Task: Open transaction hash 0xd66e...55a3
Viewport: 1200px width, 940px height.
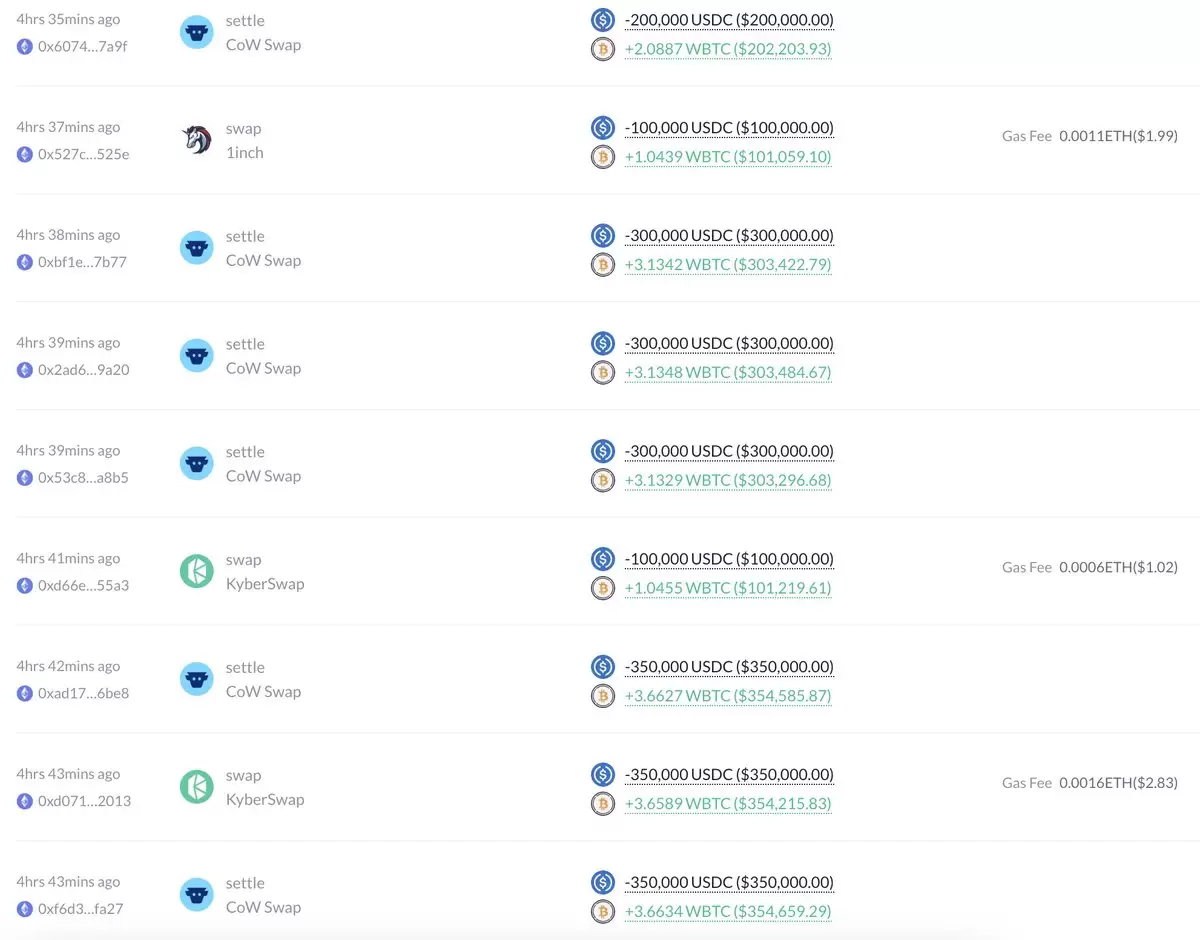Action: [x=83, y=586]
